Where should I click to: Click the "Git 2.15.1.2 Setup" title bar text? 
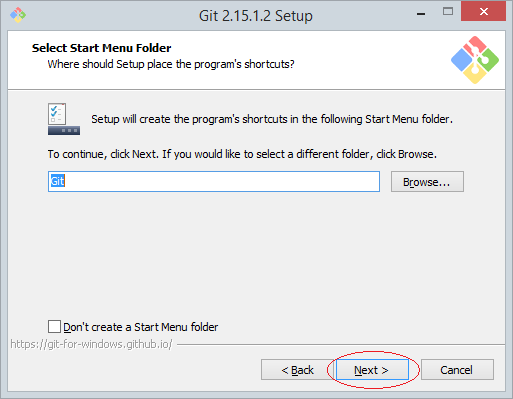[256, 15]
